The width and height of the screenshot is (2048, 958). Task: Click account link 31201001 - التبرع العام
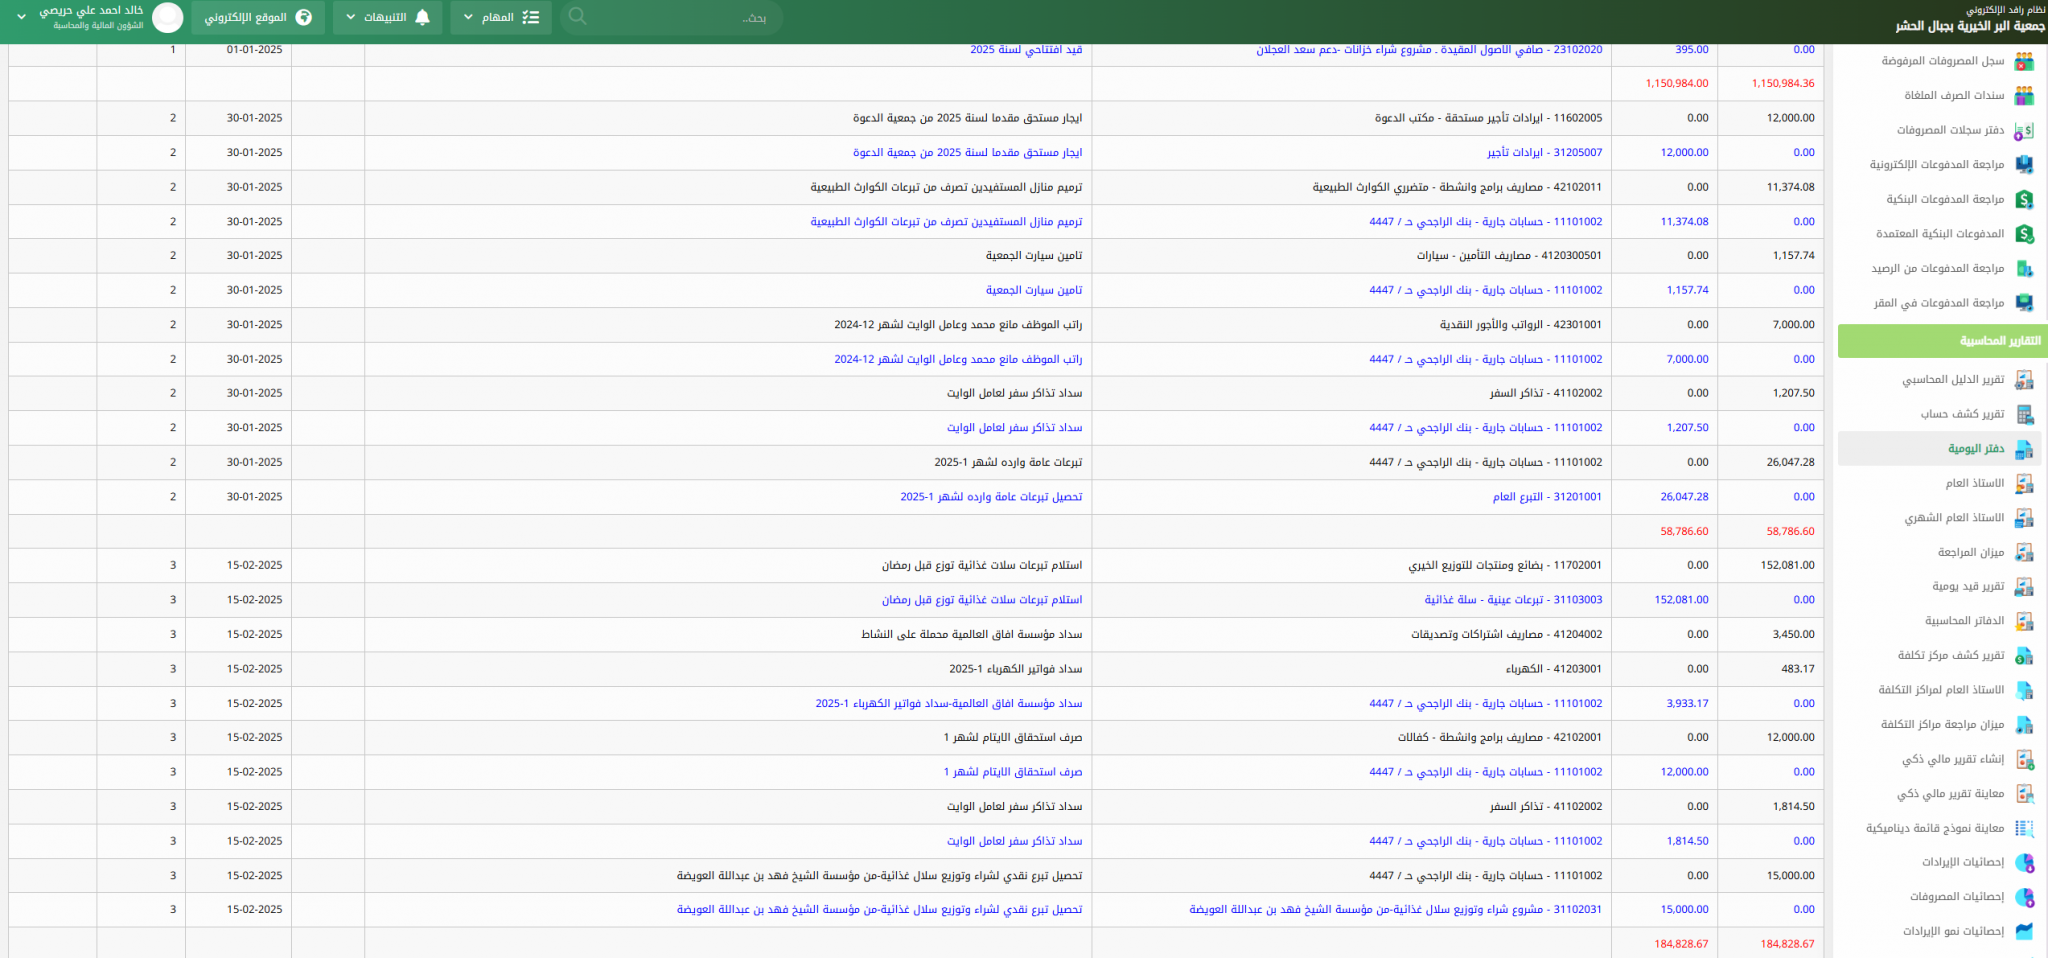click(x=1547, y=496)
